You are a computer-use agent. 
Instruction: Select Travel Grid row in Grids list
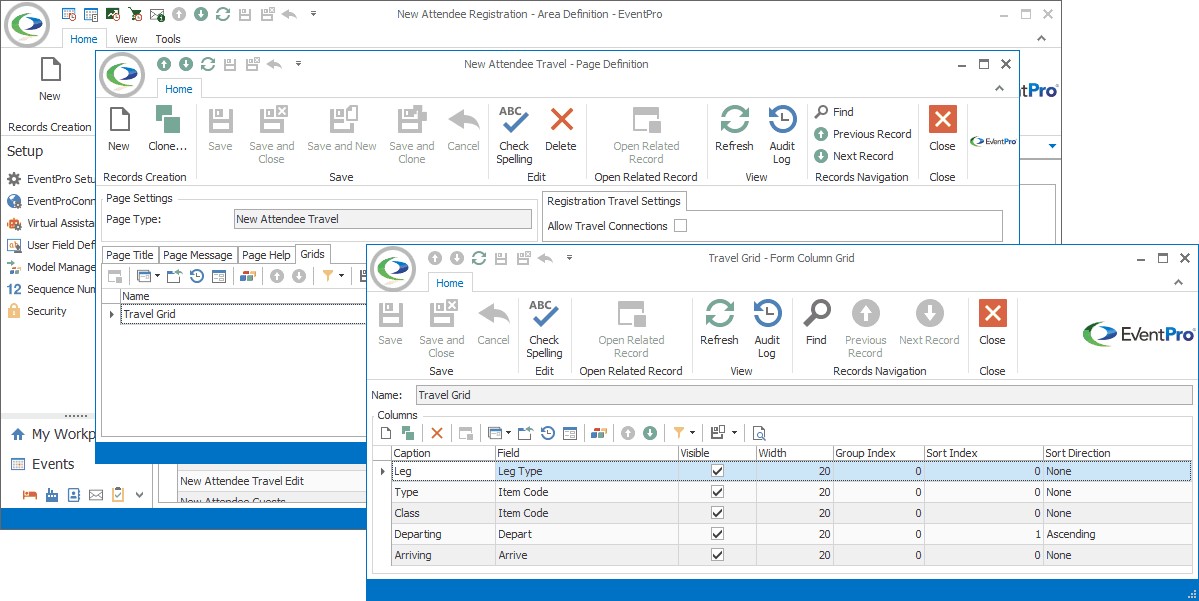pyautogui.click(x=244, y=314)
